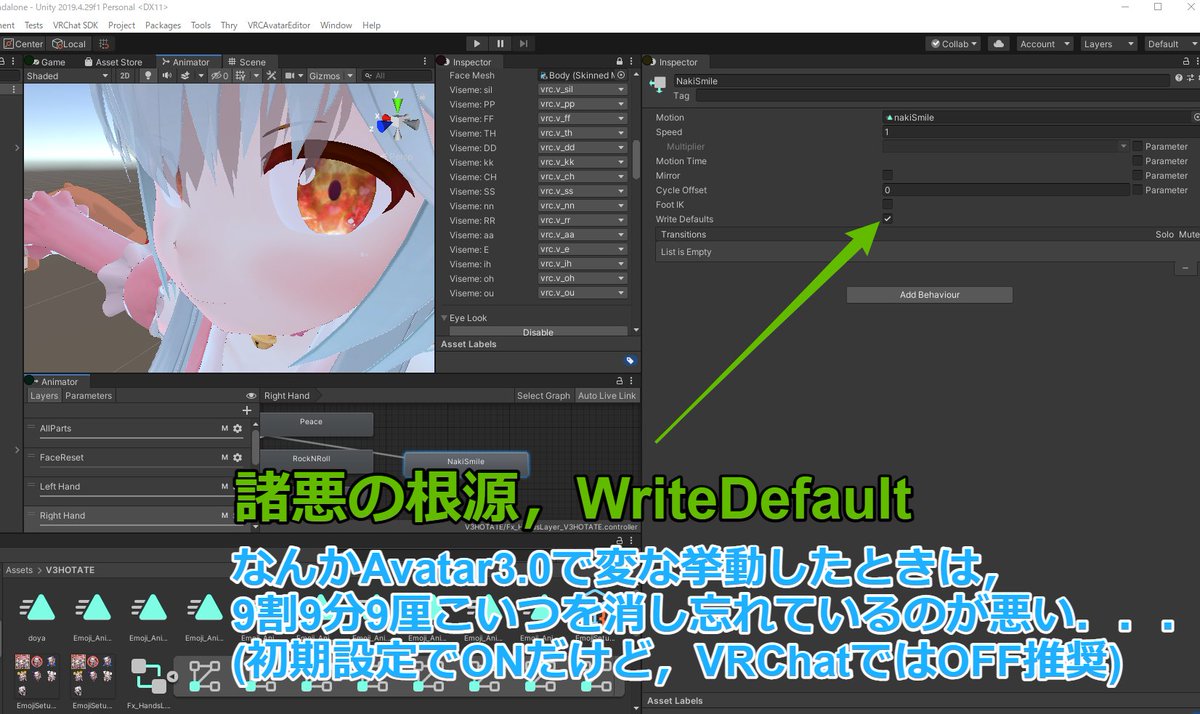Advance one frame with the Step button

pos(523,44)
